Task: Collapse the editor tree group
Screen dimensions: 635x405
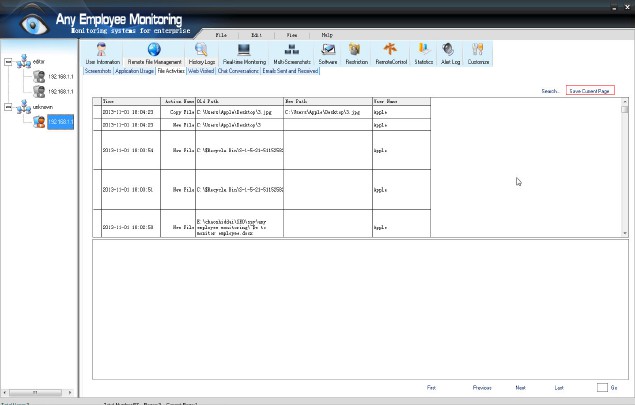Action: pos(8,62)
